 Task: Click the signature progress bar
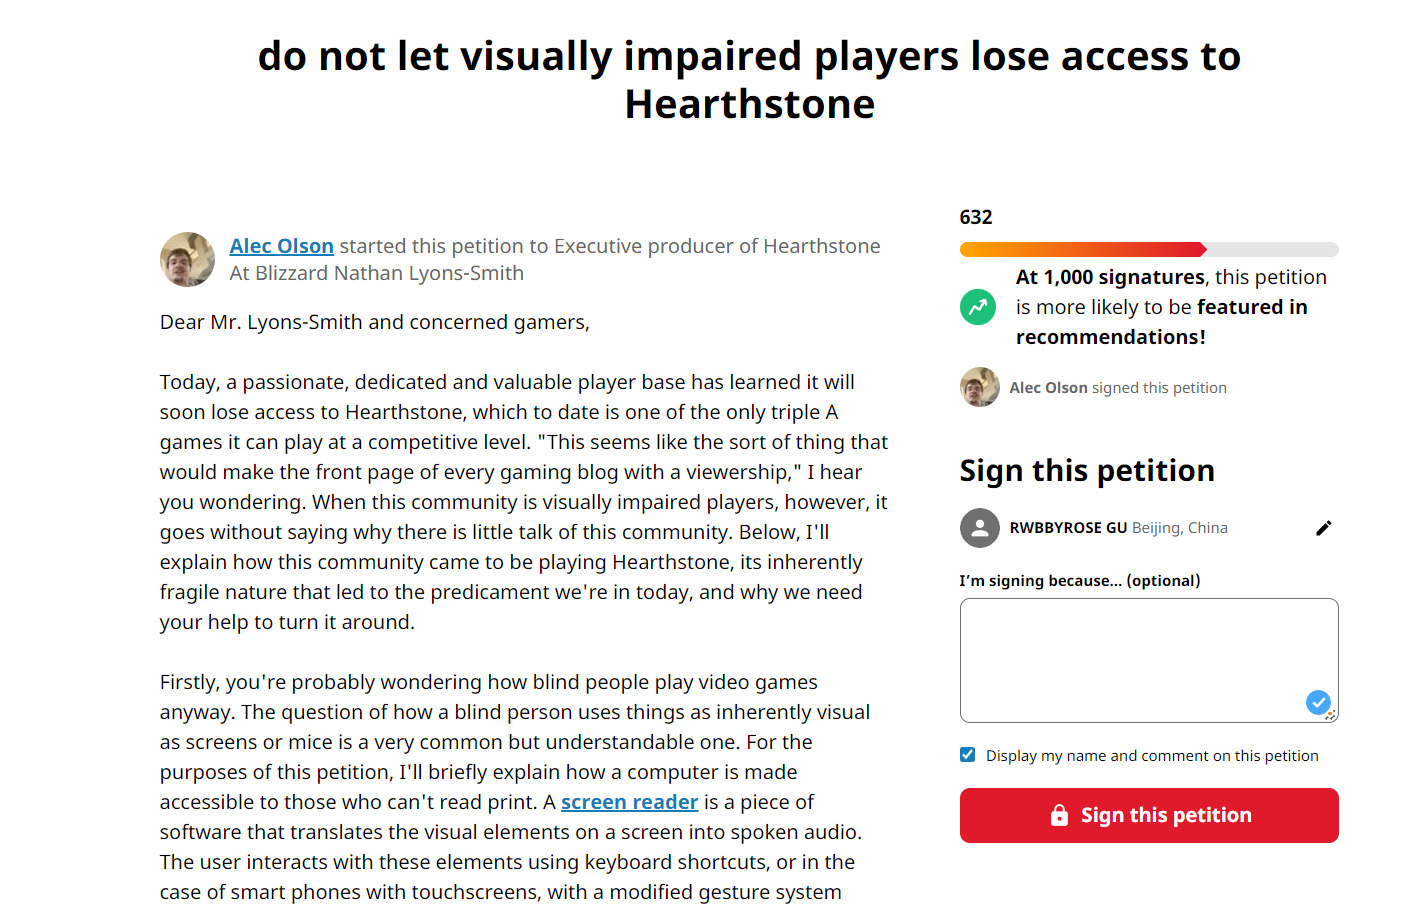tap(1148, 250)
